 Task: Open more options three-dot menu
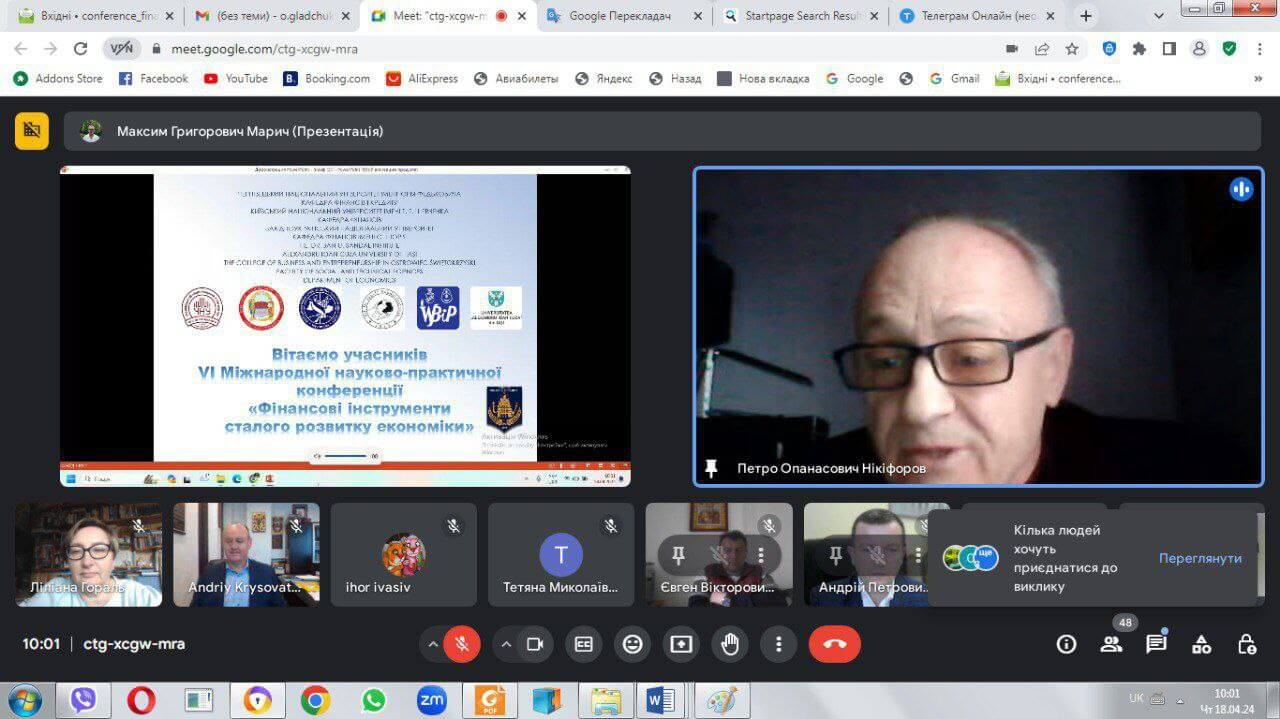778,645
